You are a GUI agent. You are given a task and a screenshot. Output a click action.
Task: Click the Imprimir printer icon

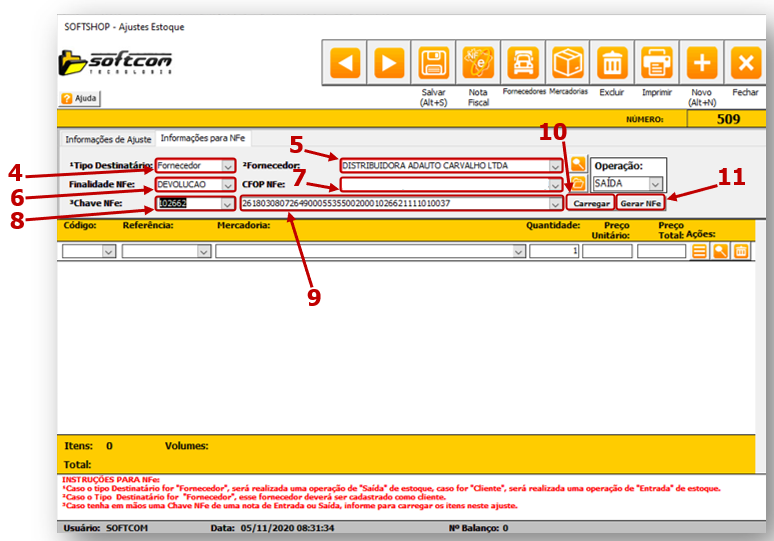pyautogui.click(x=657, y=64)
